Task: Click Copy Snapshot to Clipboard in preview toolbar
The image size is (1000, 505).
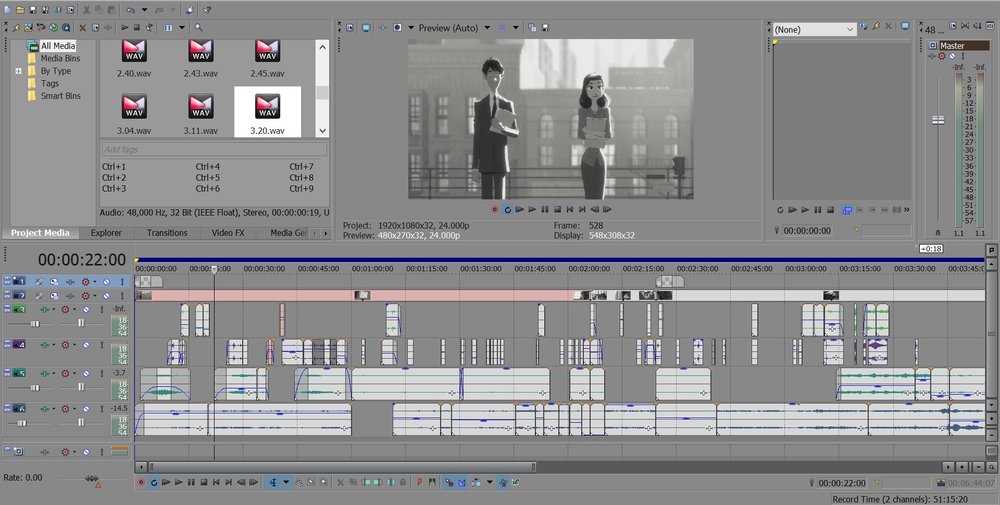Action: 532,27
